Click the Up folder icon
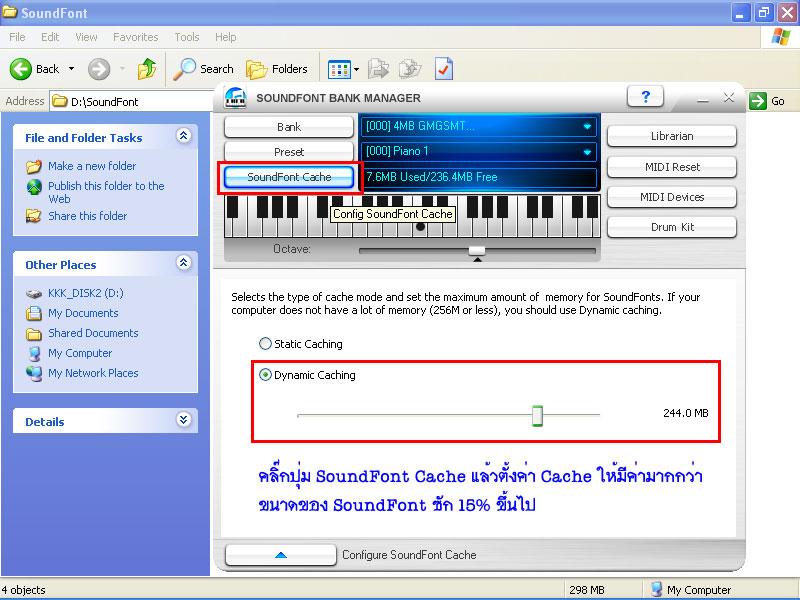The image size is (800, 600). click(147, 69)
